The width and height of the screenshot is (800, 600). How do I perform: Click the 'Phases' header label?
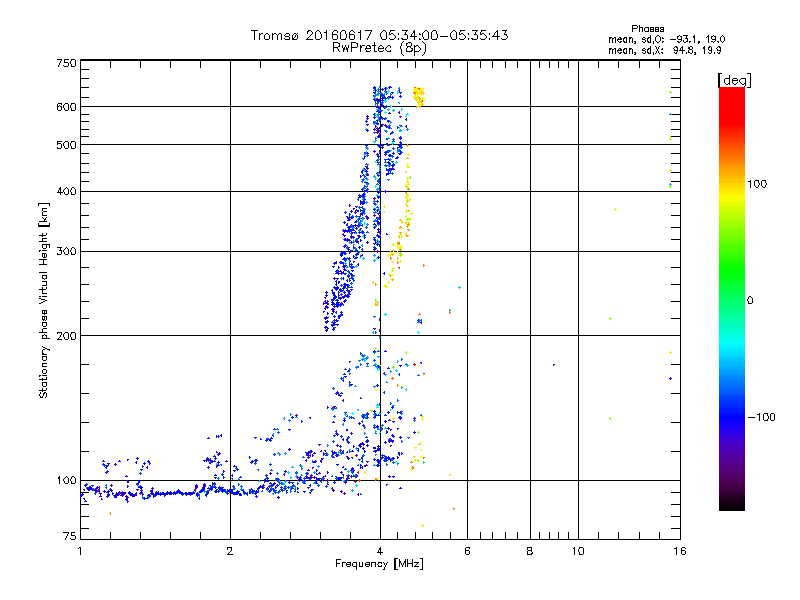pyautogui.click(x=647, y=29)
